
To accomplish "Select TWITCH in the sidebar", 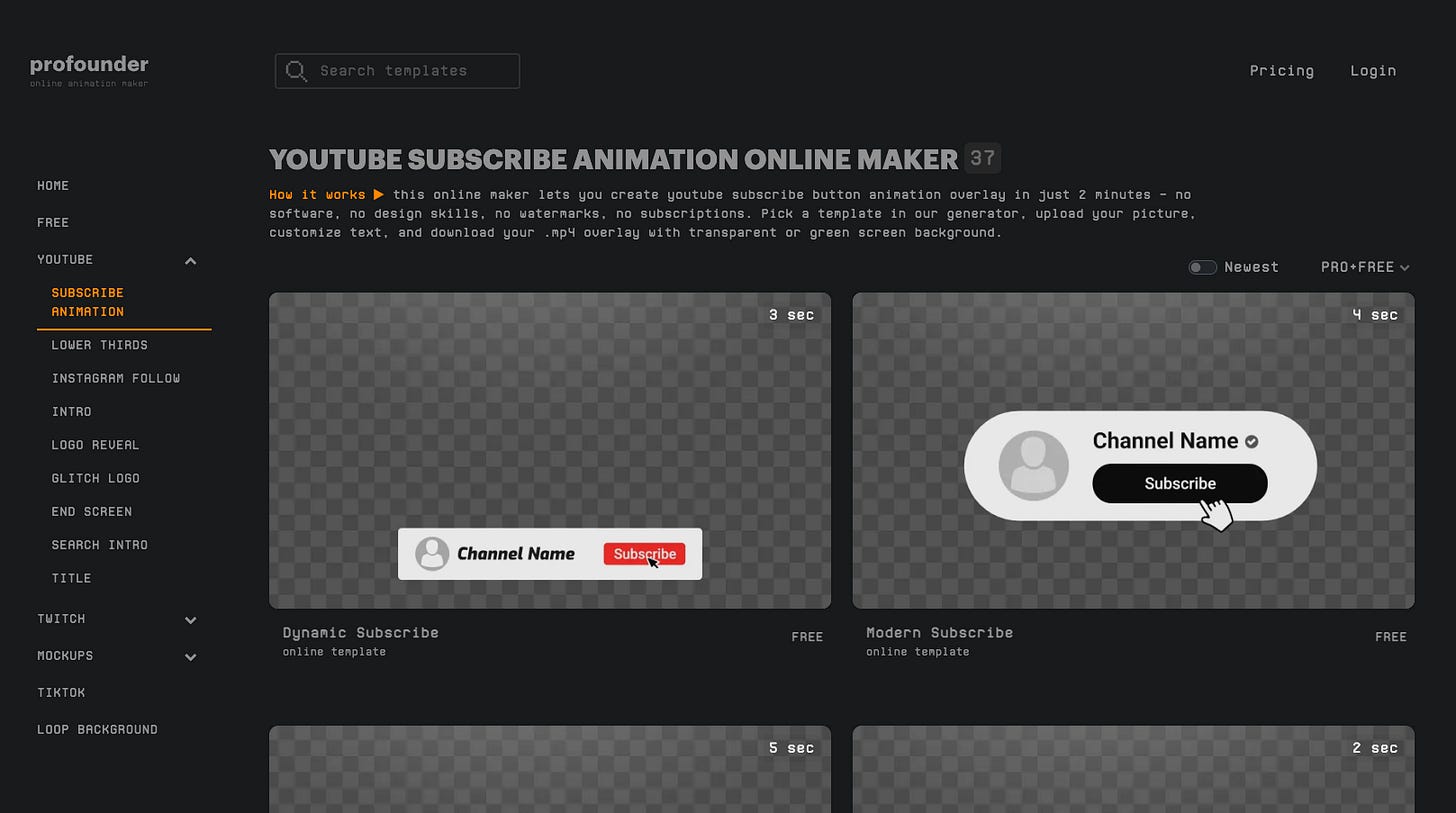I will (x=61, y=619).
